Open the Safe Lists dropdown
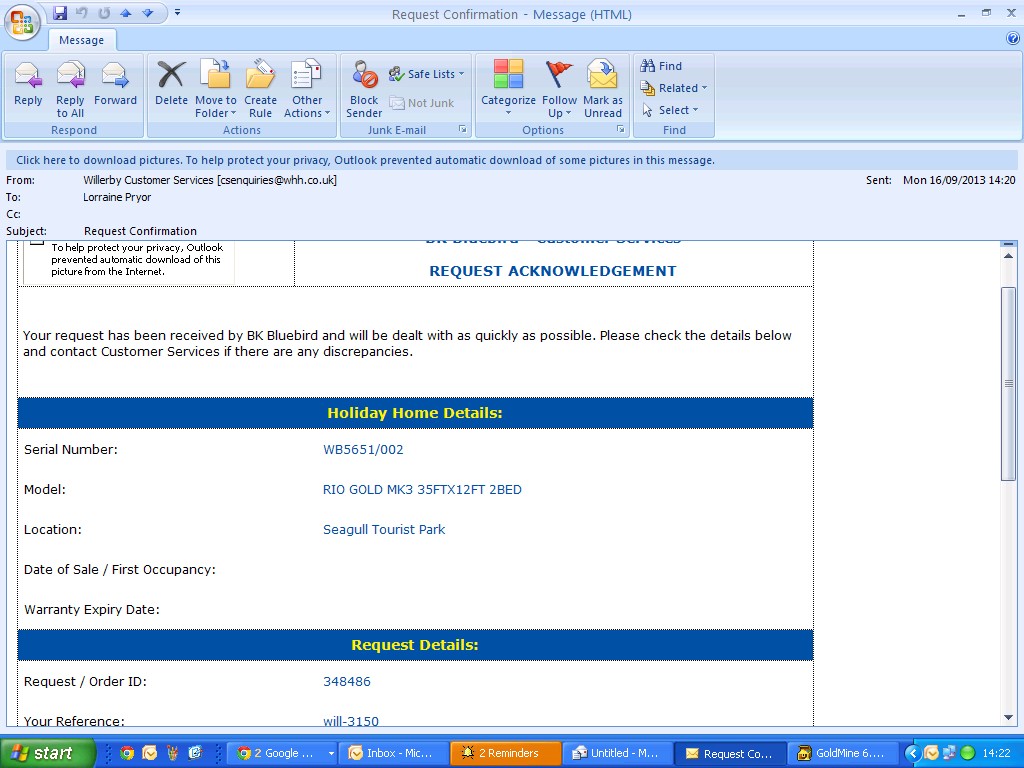Screen dimensions: 1024x768 (x=427, y=74)
